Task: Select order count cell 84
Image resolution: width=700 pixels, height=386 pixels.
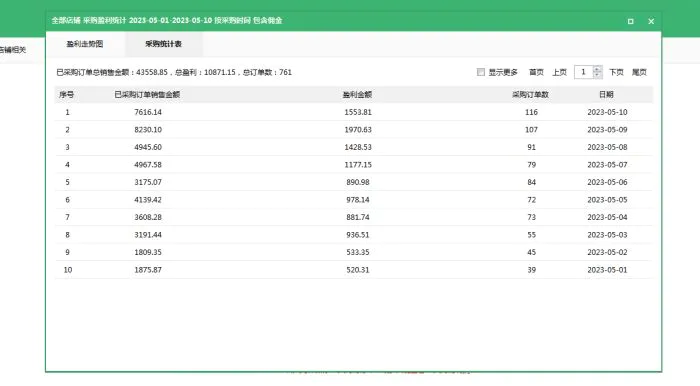Action: (x=531, y=182)
